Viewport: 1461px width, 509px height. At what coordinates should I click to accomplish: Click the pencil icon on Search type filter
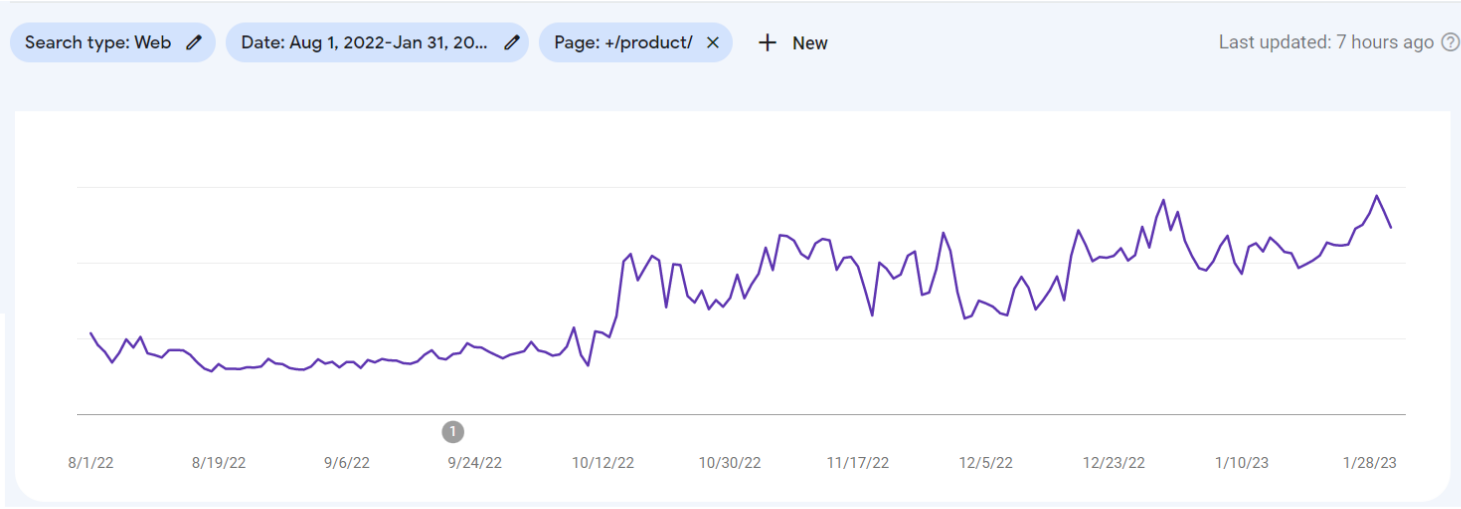coord(194,43)
